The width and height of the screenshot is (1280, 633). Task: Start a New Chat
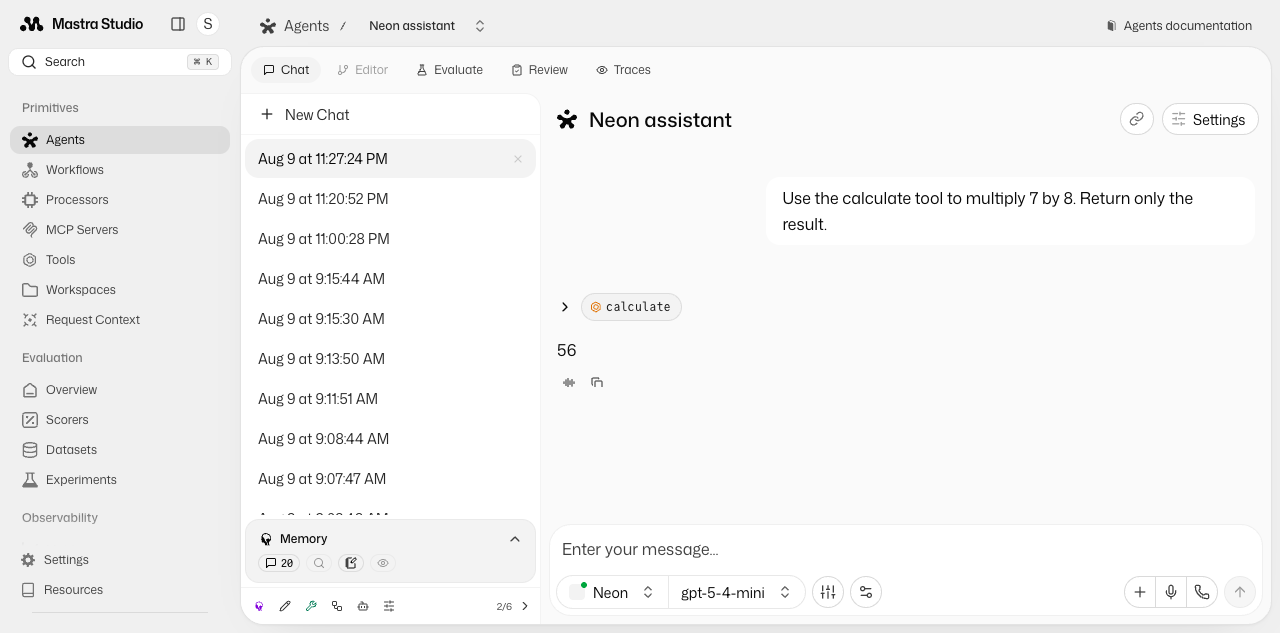(x=390, y=115)
